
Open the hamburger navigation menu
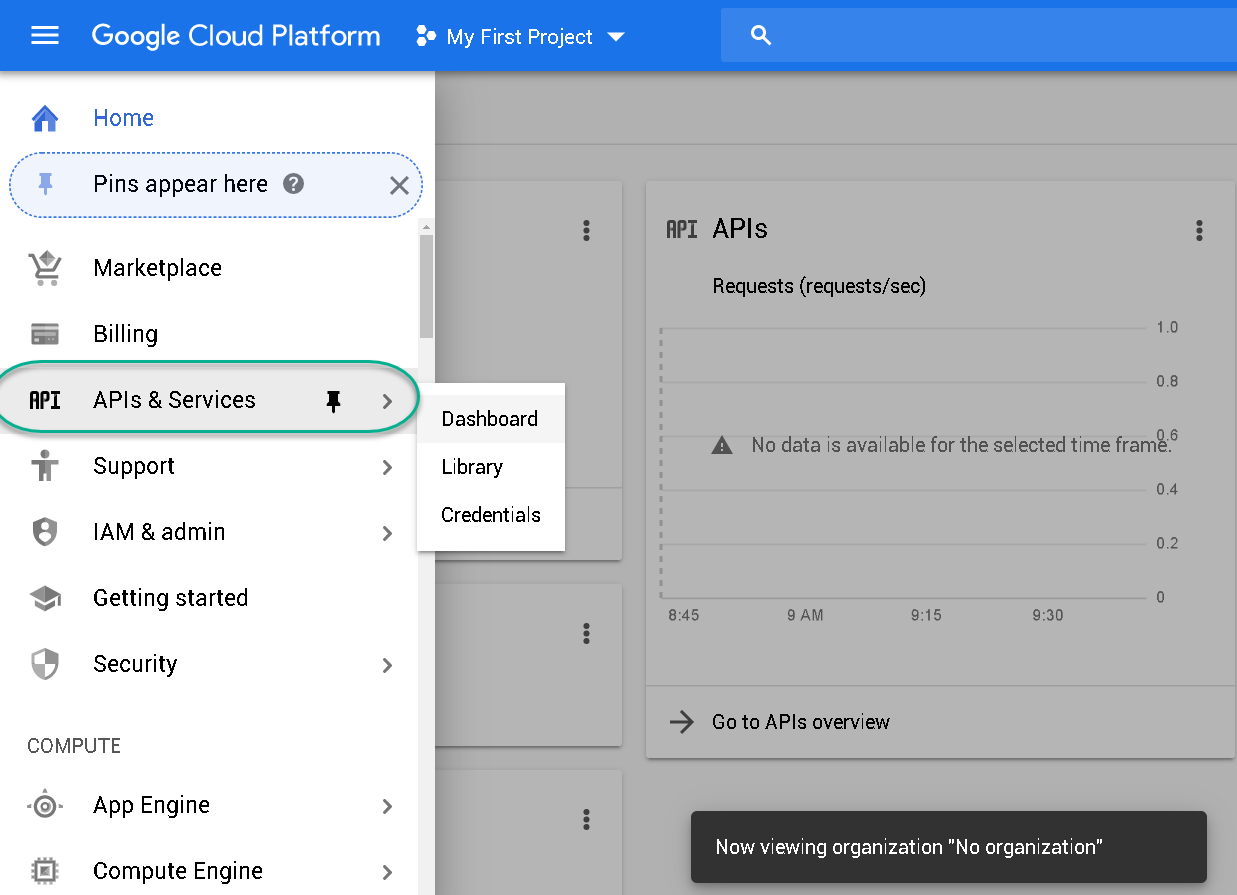click(x=45, y=36)
